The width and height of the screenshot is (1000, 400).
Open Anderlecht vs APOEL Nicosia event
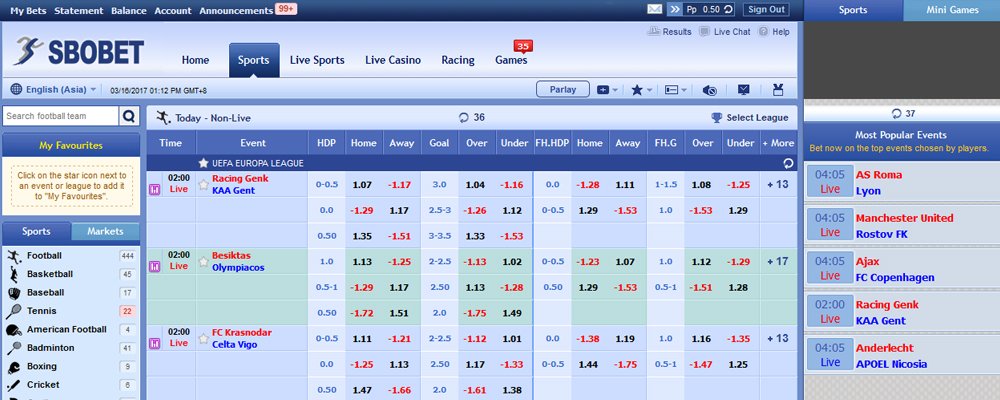tap(902, 356)
